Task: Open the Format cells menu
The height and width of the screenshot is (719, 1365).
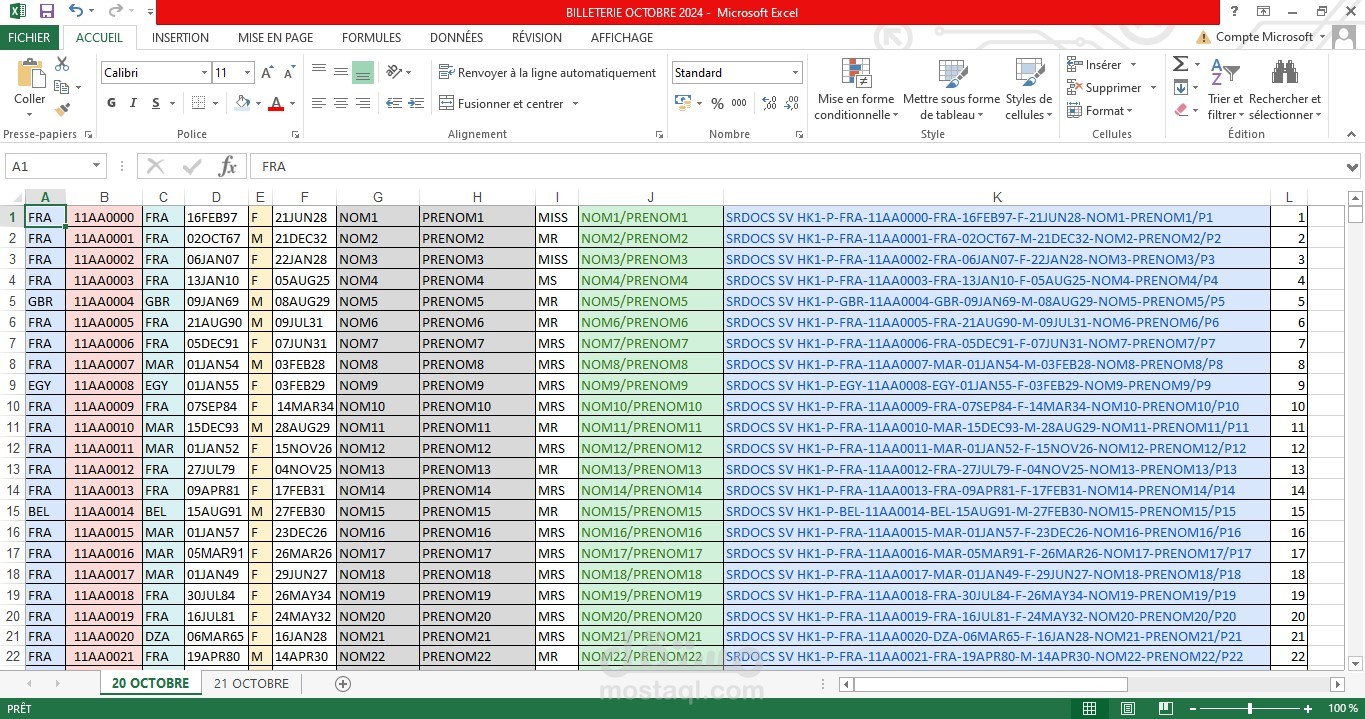Action: (x=1101, y=110)
